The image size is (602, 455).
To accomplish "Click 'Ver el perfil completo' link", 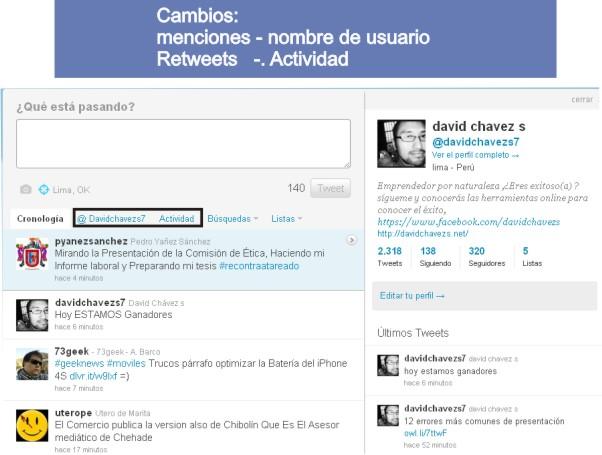I will 475,155.
